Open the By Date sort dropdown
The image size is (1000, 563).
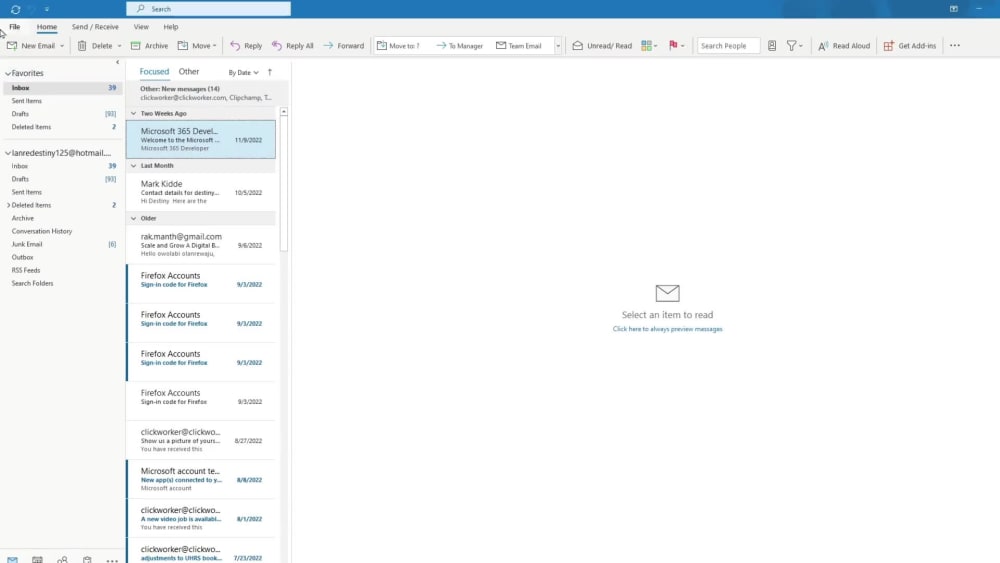coord(244,73)
